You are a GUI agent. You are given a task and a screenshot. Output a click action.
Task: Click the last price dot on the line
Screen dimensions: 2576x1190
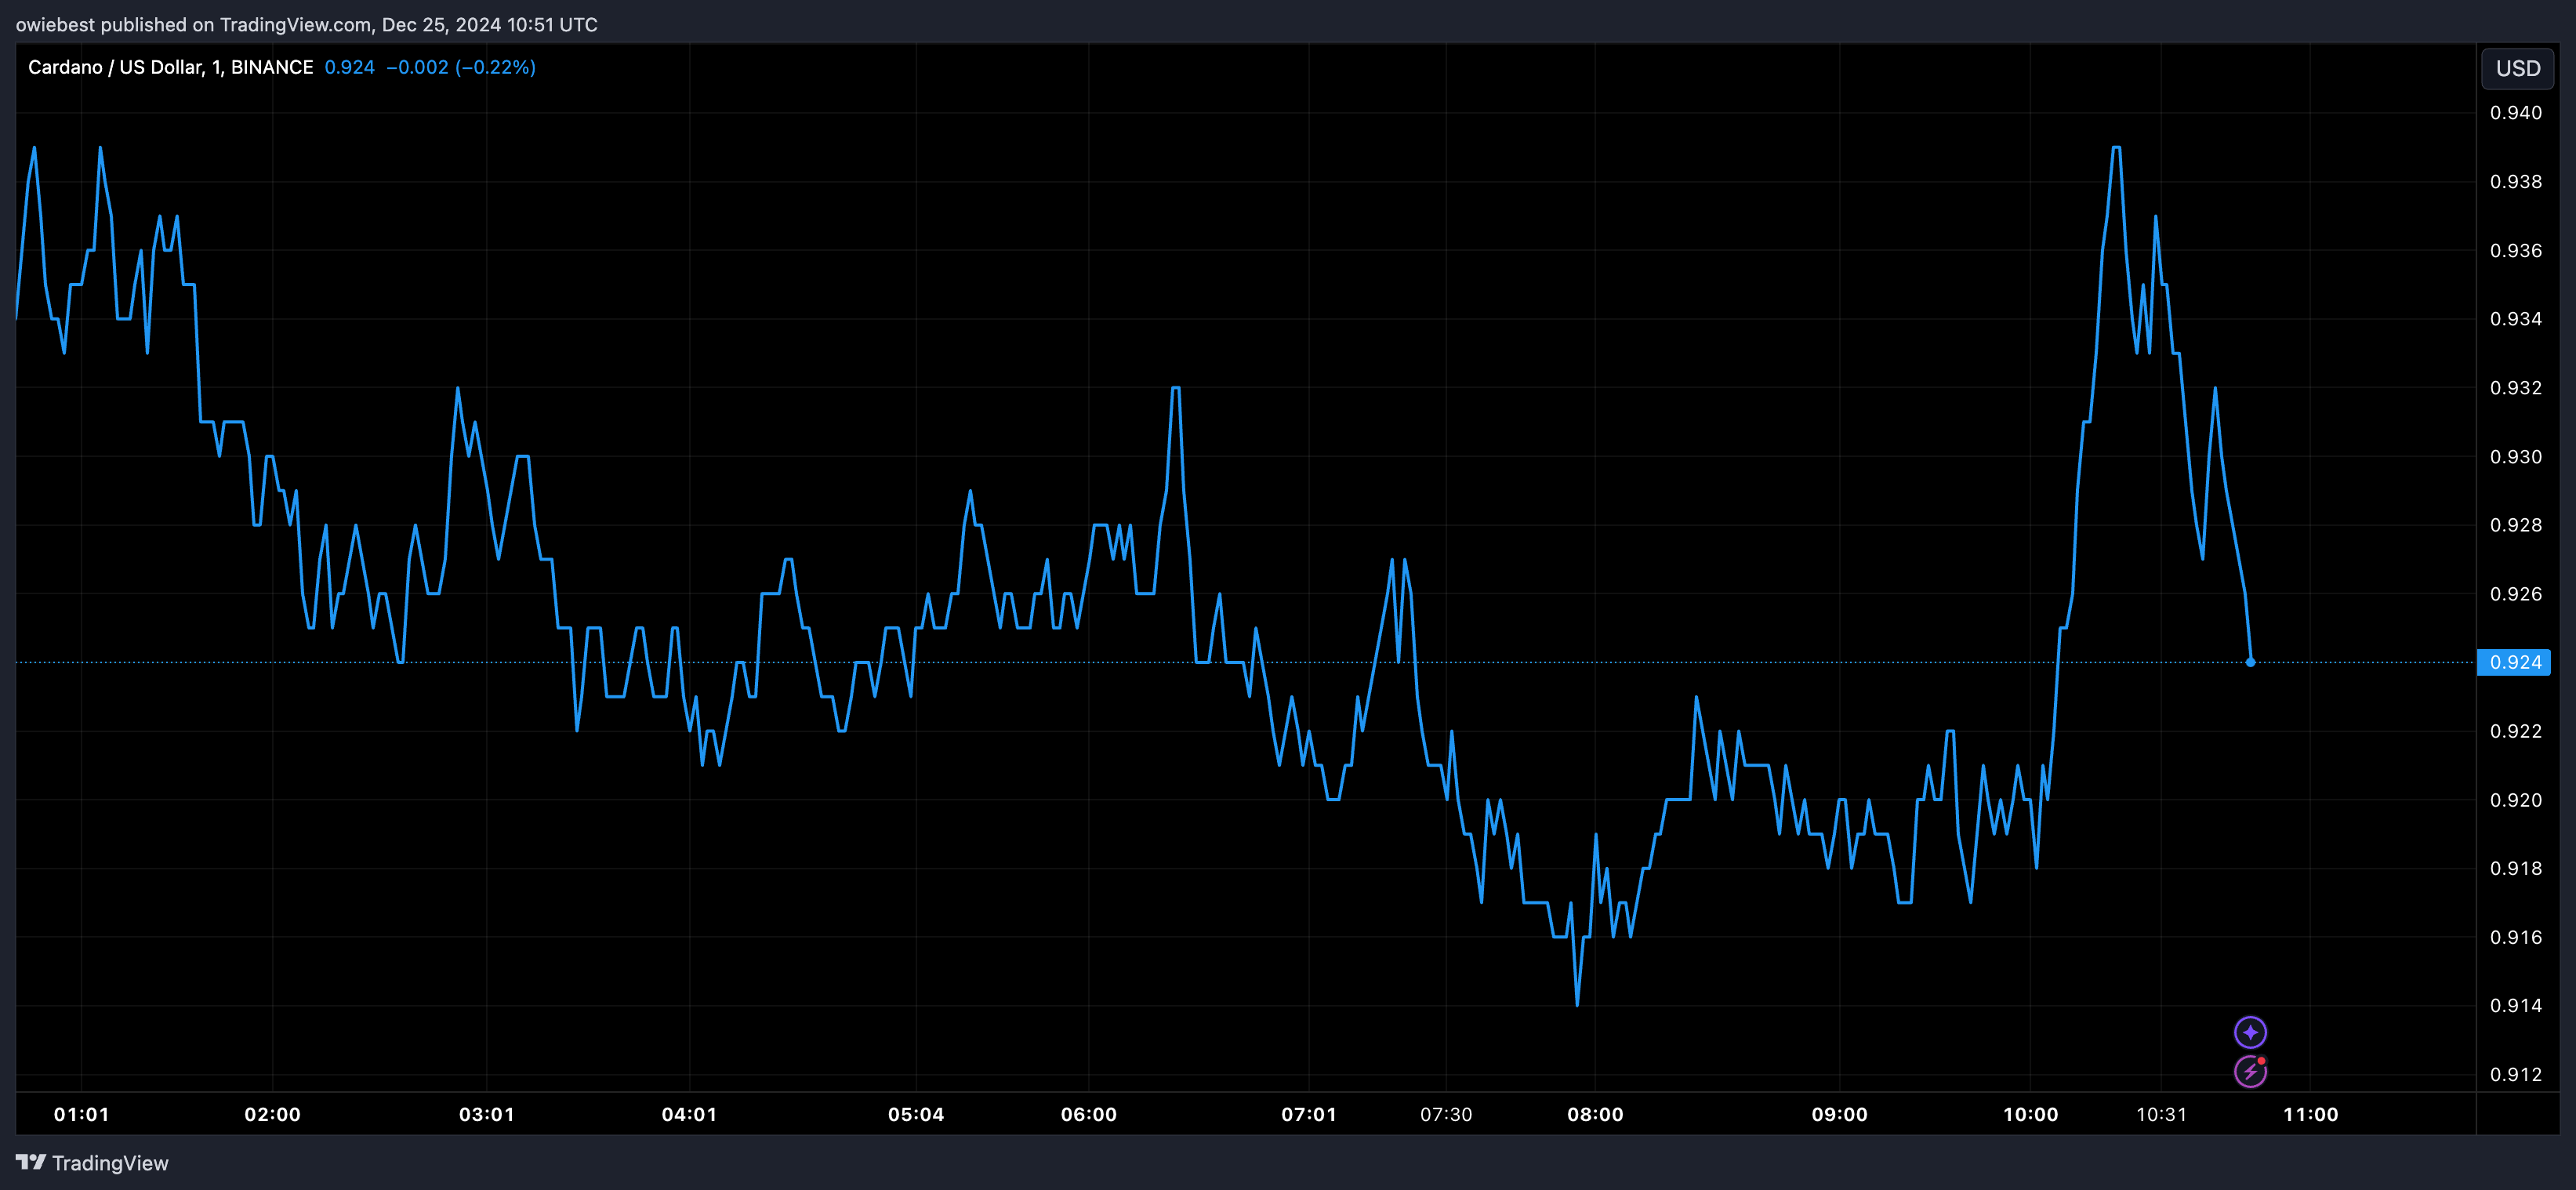(2250, 662)
